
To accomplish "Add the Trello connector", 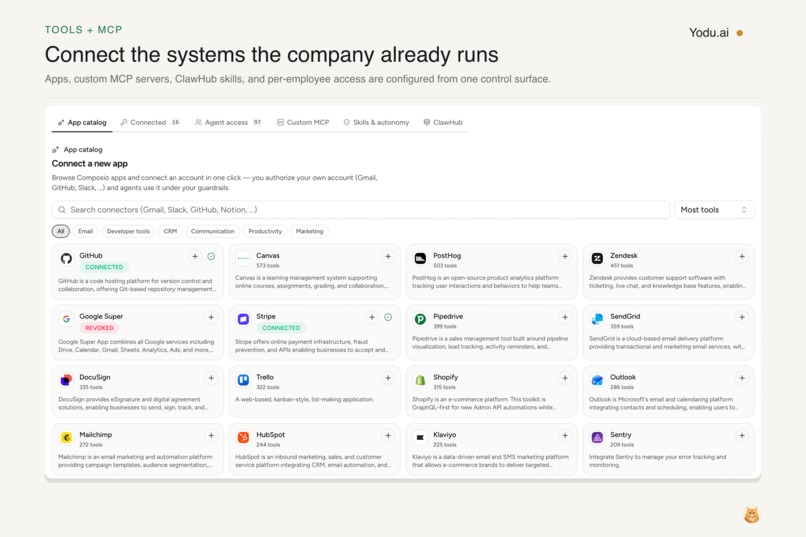I will click(388, 378).
